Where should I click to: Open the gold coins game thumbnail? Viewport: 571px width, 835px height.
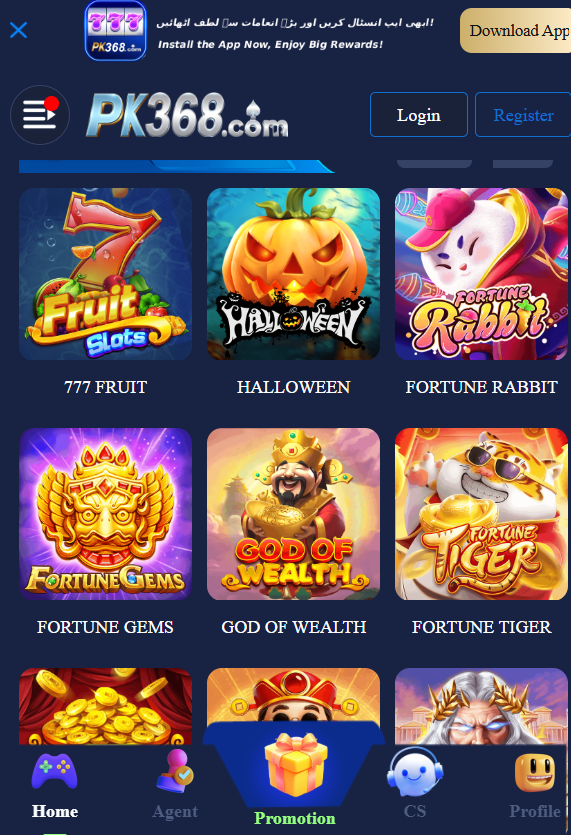pyautogui.click(x=105, y=706)
